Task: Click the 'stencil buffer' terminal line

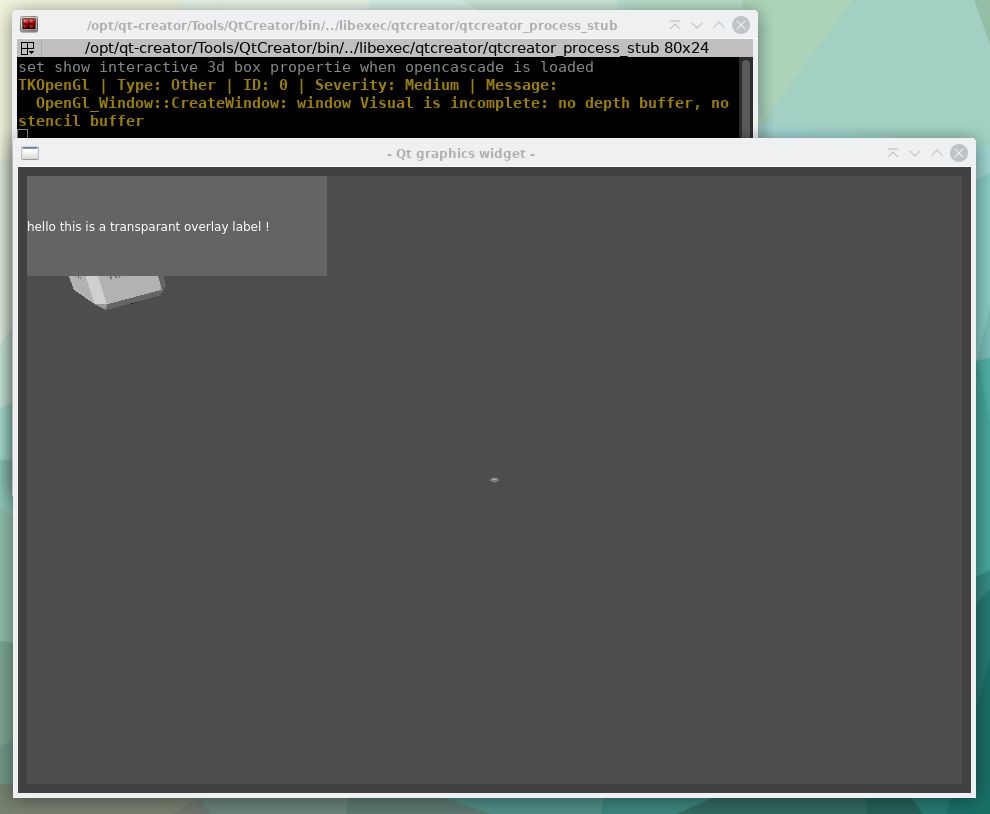Action: click(81, 121)
